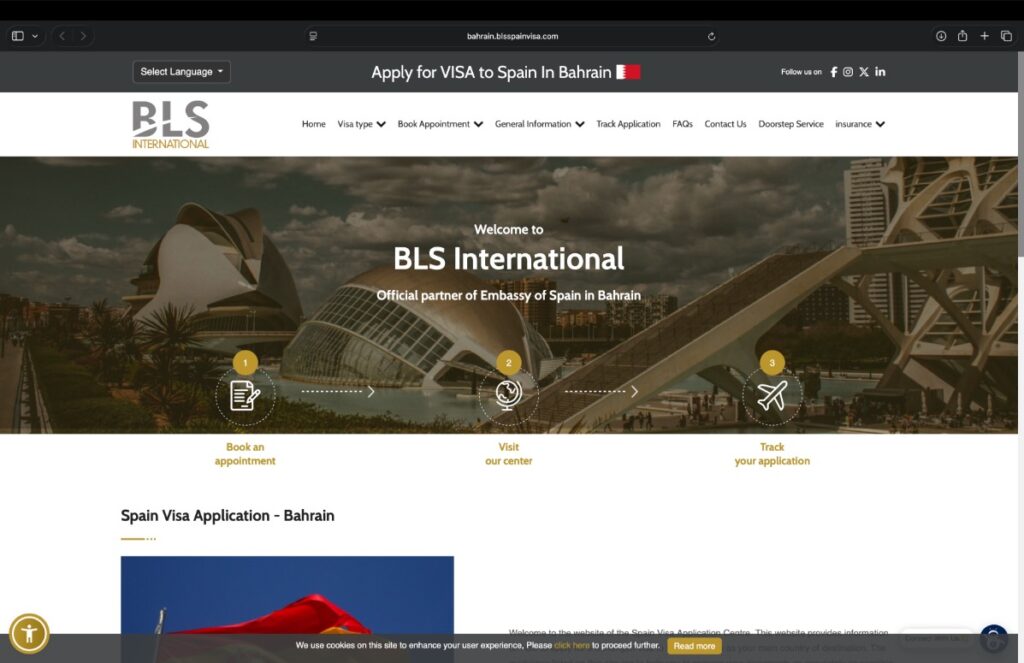Click the 'Official partner of Embassy of Spain' text
The width and height of the screenshot is (1024, 663).
[x=509, y=295]
